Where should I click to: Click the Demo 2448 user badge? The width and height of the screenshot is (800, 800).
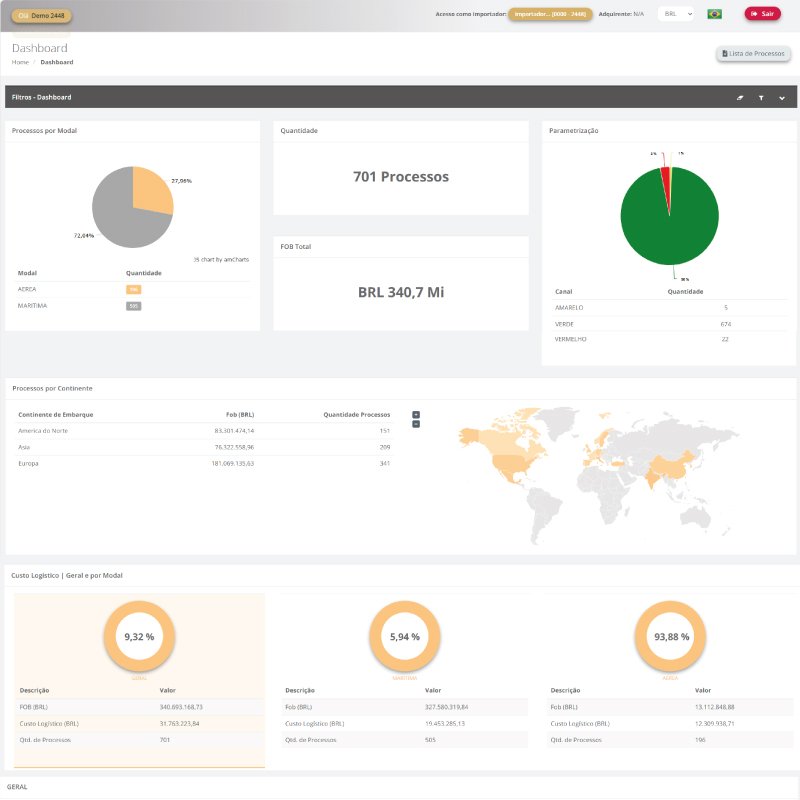[41, 16]
